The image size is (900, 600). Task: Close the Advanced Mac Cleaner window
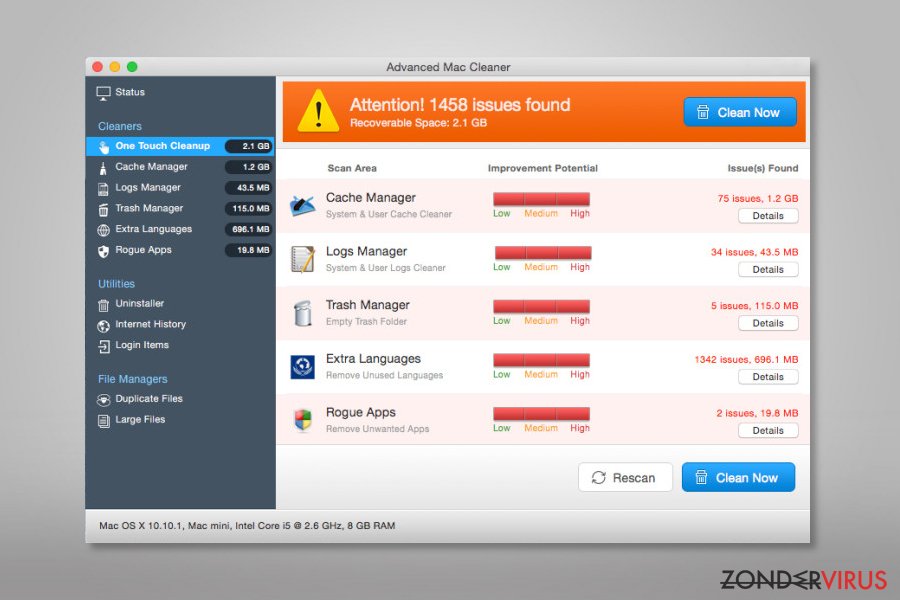pos(98,67)
